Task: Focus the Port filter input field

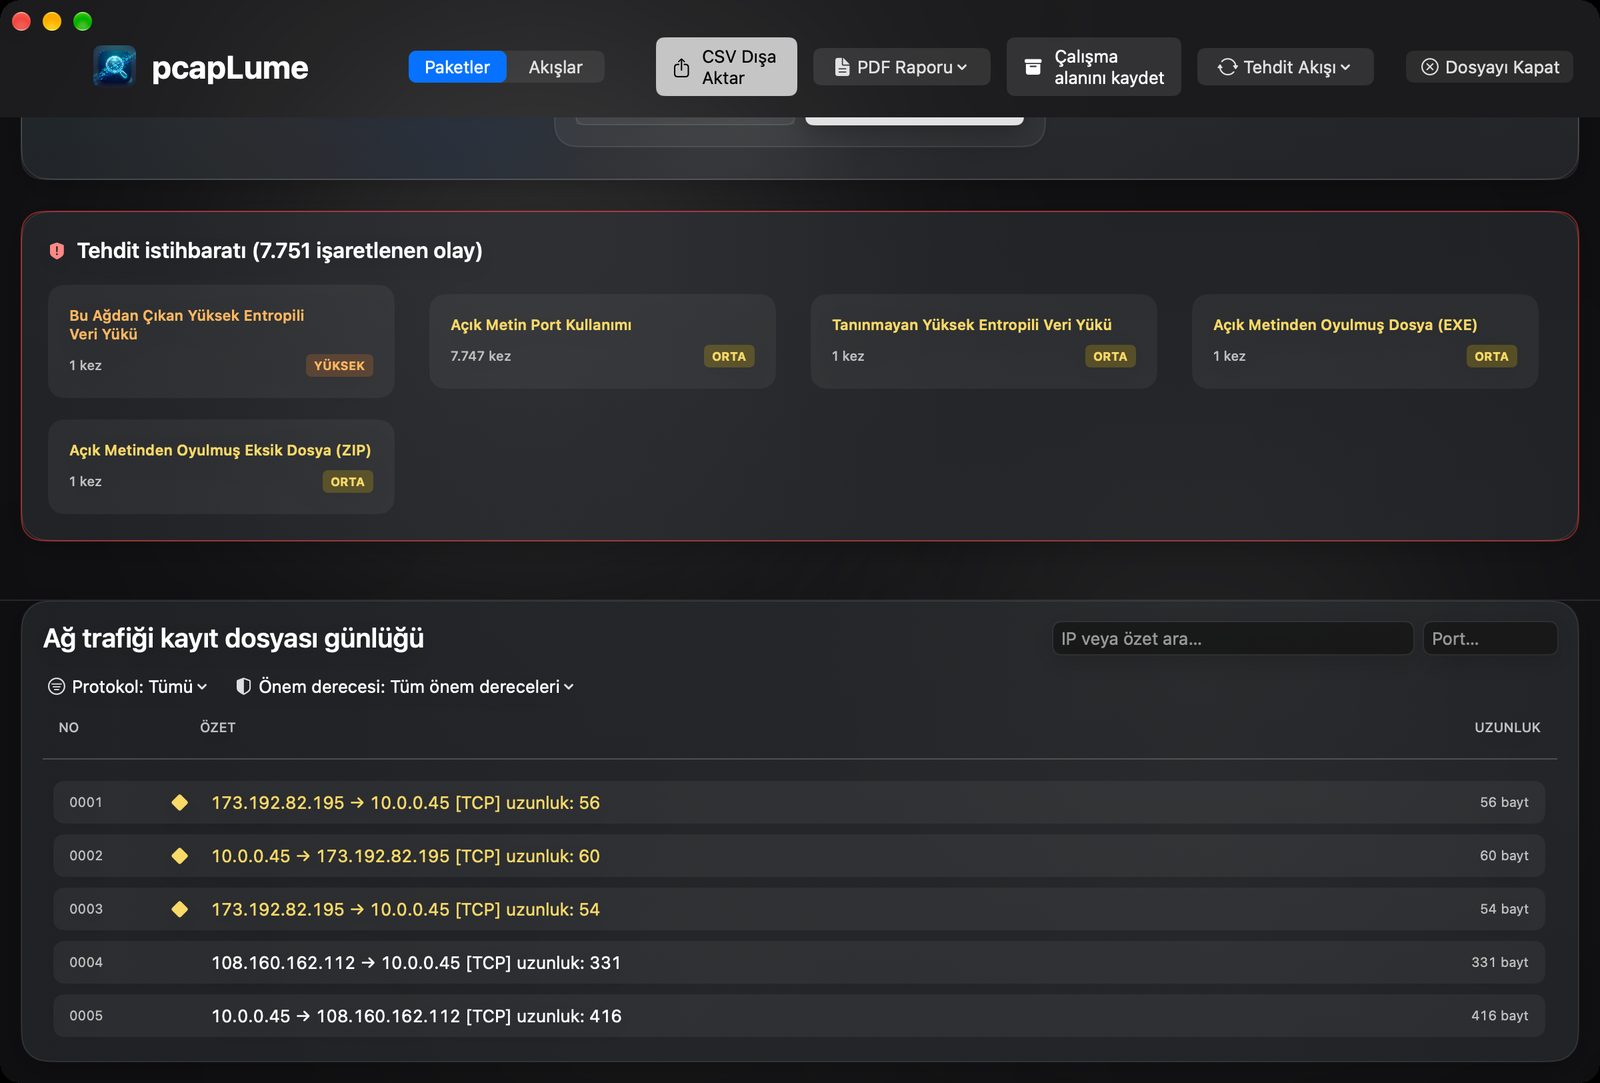Action: [1490, 639]
